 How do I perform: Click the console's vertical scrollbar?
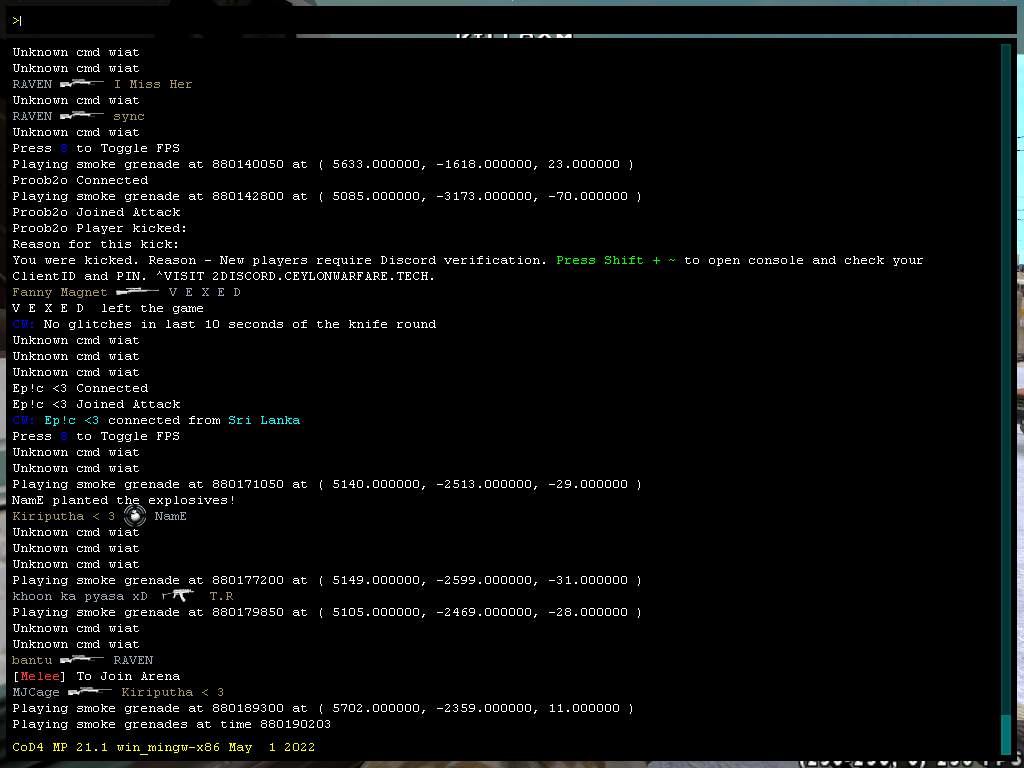pyautogui.click(x=1005, y=390)
